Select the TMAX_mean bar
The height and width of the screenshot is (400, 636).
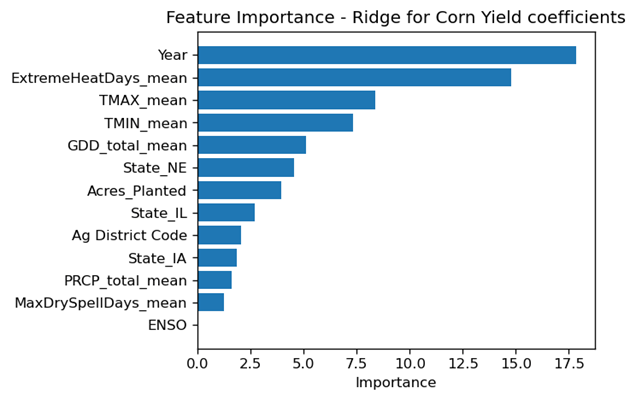click(286, 100)
